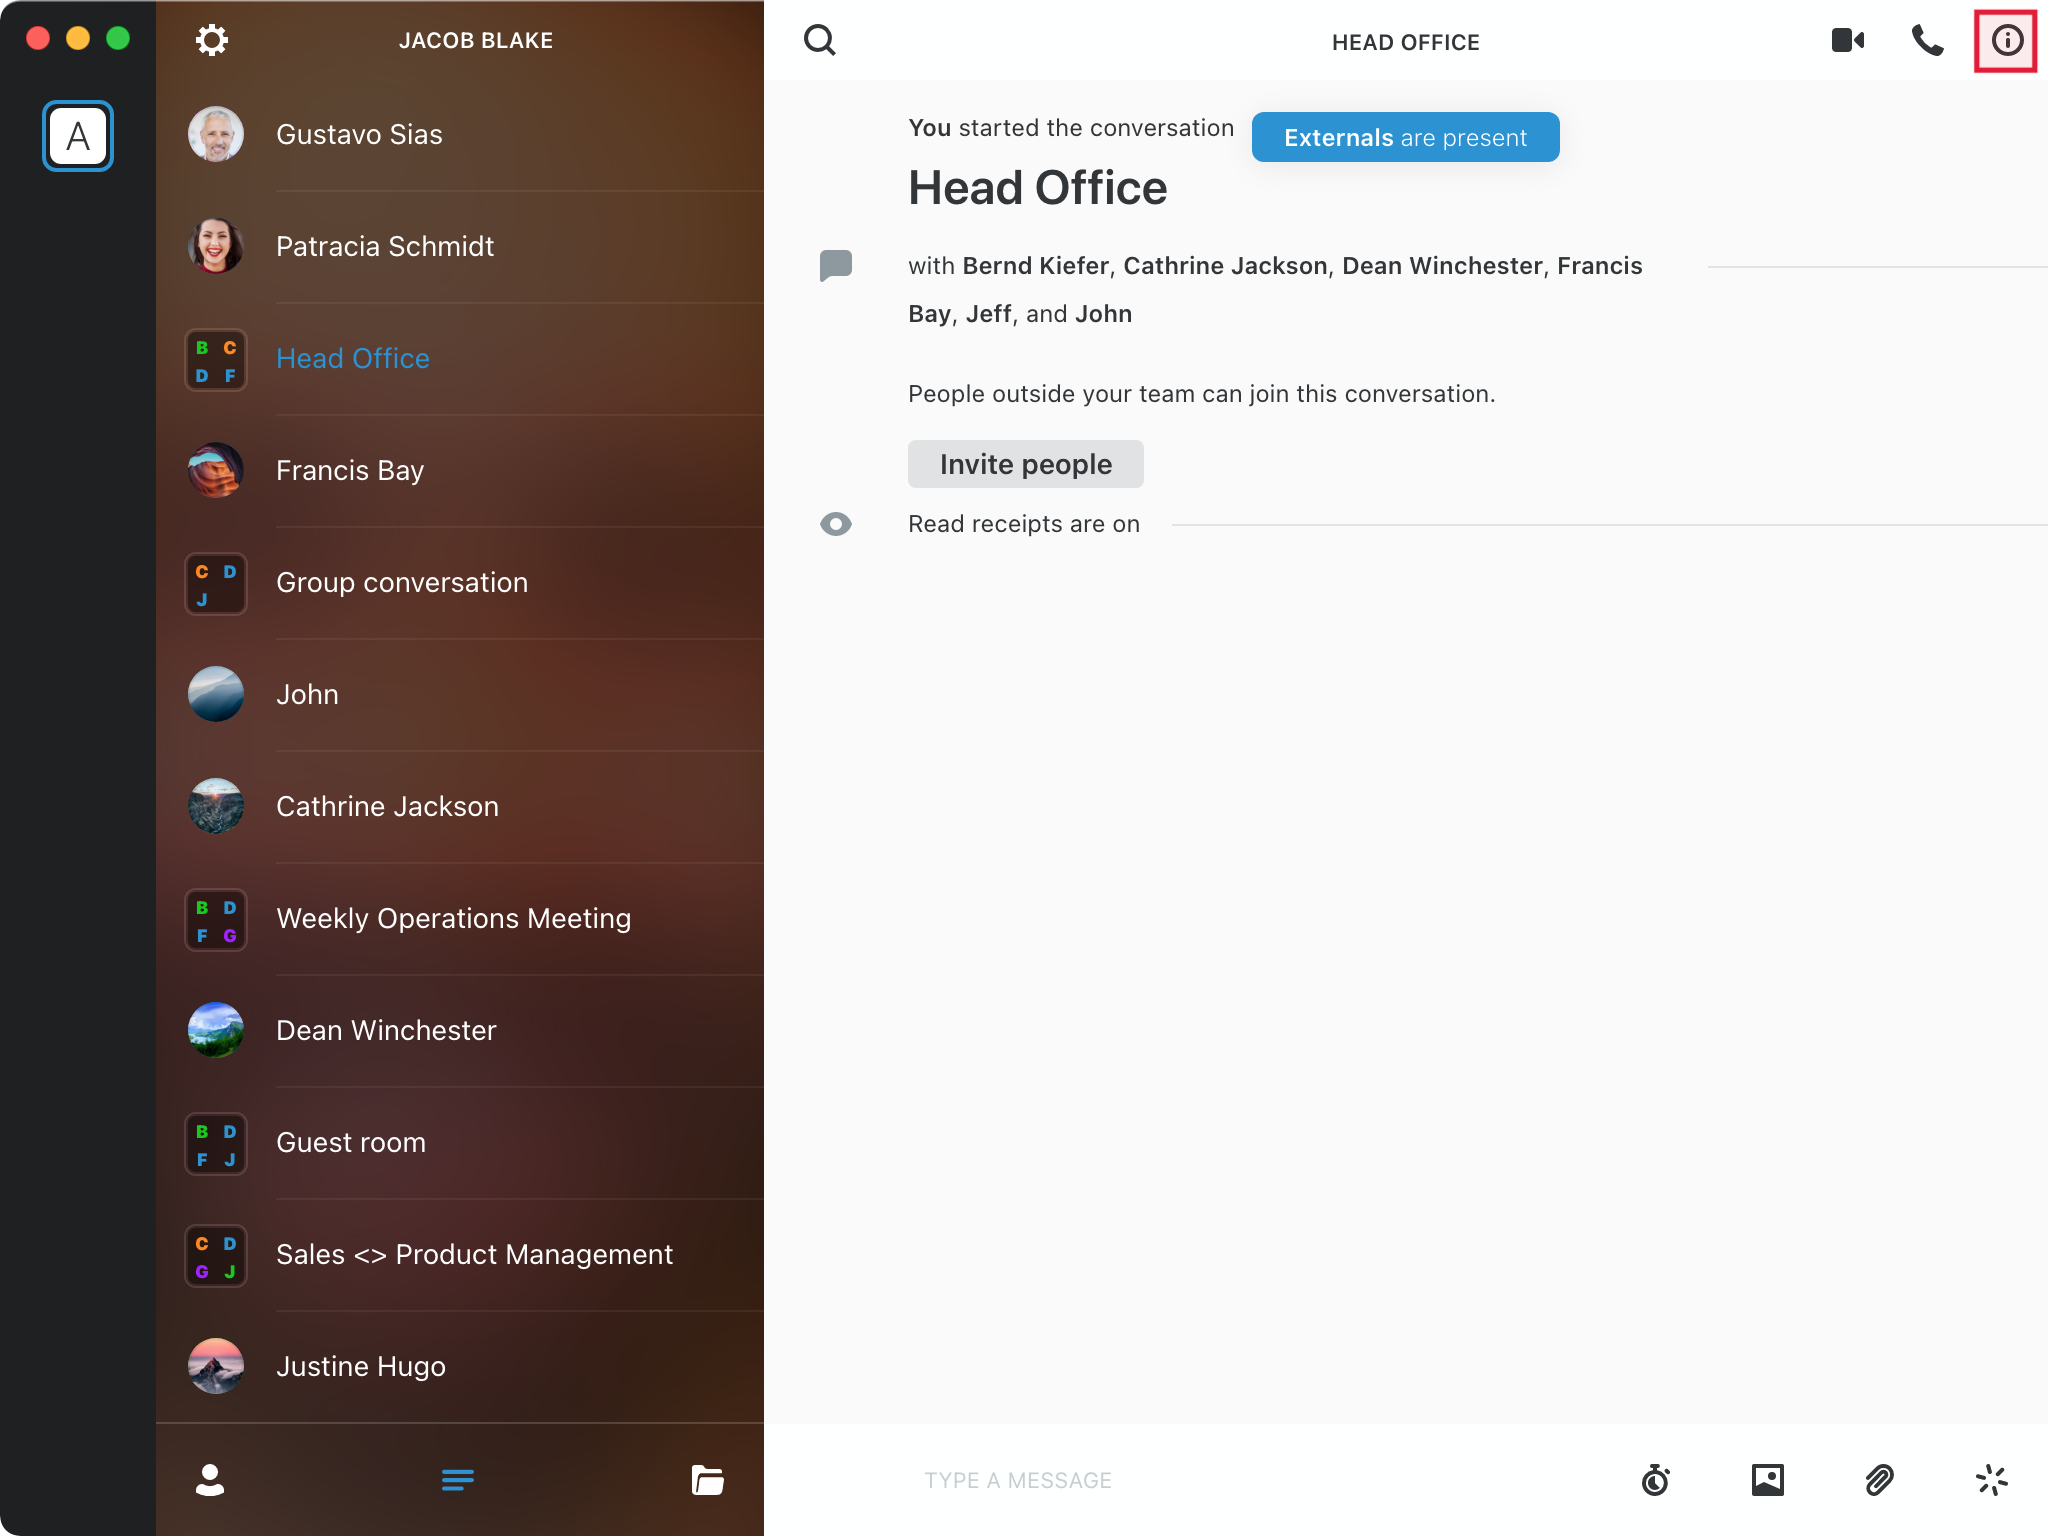Screen dimensions: 2048x1536
Task: Click Cathrine Jackson avatar image
Action: [x=216, y=806]
